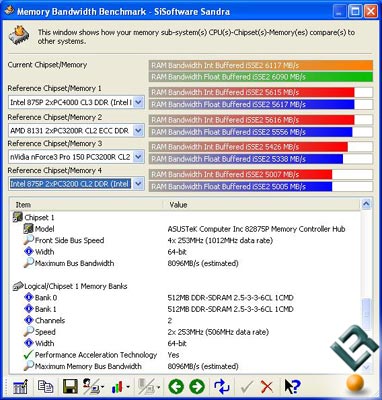Viewport: 382px width, 400px height.
Task: Click the Bank 1 512MB DDR-SDRAM value
Action: pyautogui.click(x=230, y=309)
